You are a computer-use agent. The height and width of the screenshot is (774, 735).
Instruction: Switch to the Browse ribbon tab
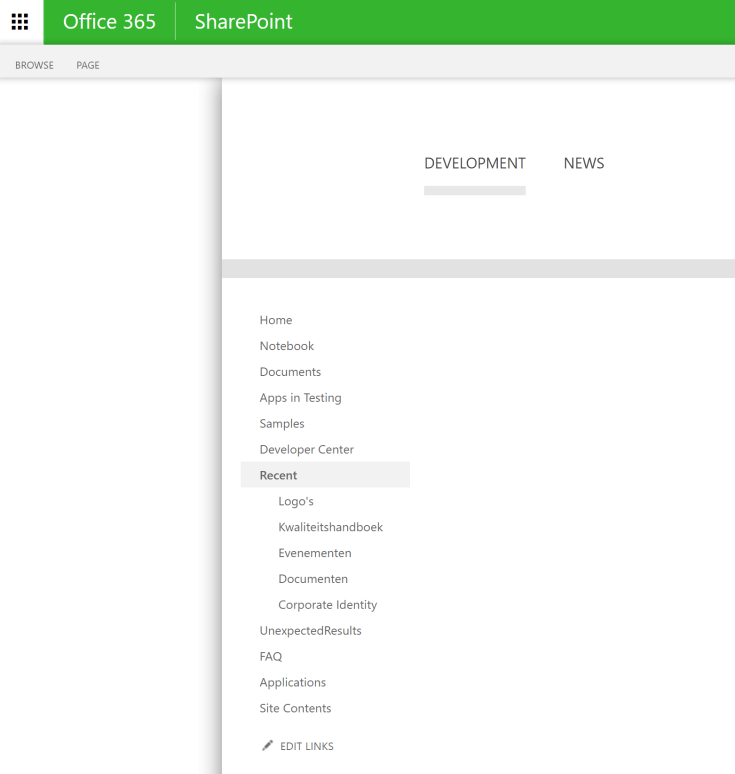34,65
